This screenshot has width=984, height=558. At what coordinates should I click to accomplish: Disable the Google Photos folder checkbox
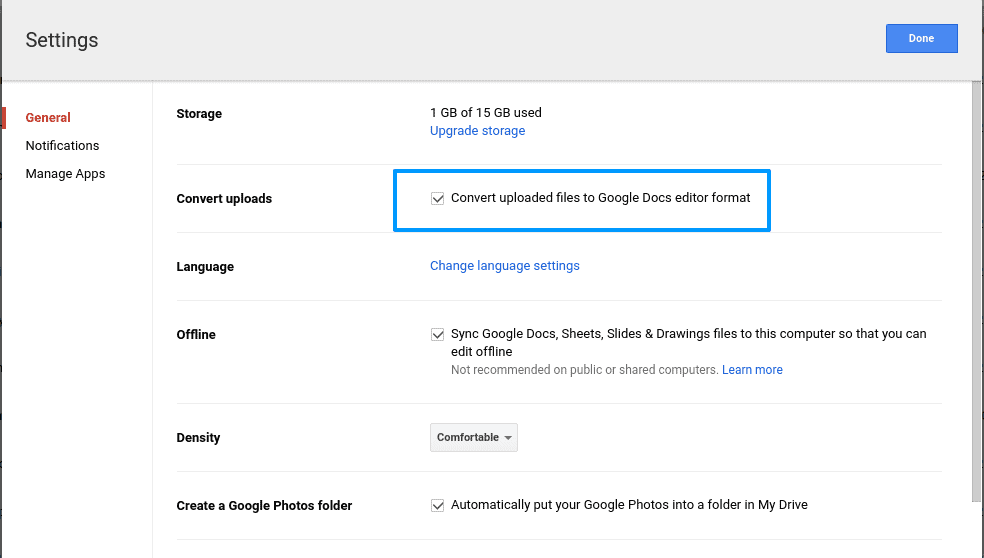437,506
